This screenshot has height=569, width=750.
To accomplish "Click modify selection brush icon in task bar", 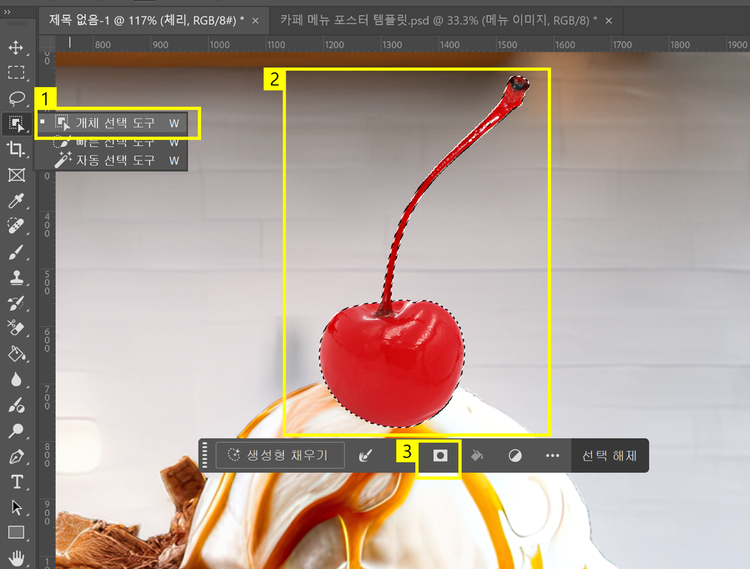I will click(x=366, y=456).
